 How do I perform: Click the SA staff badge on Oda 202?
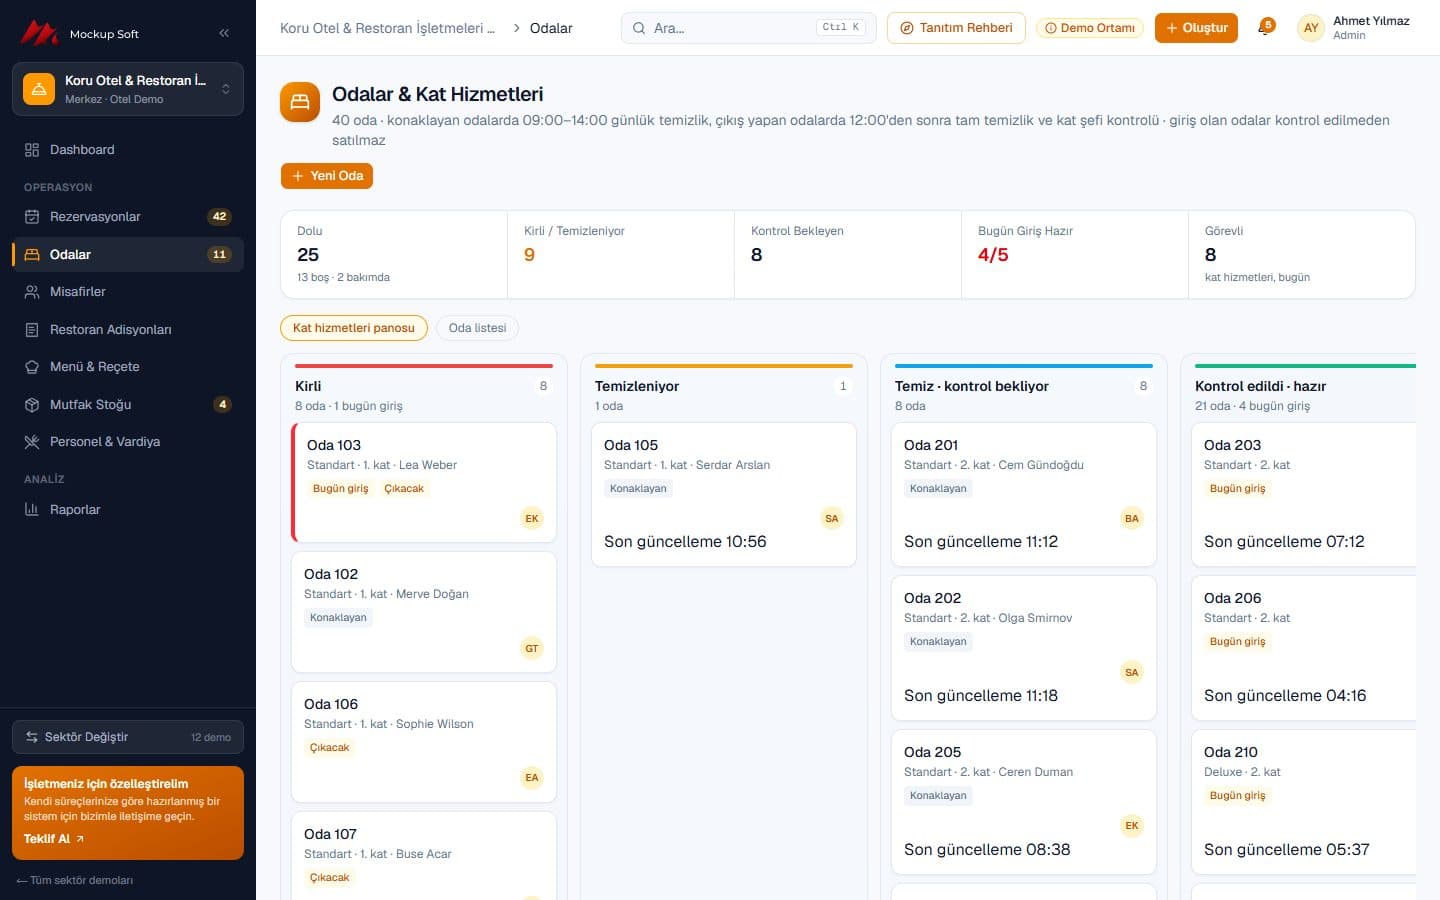click(1132, 672)
